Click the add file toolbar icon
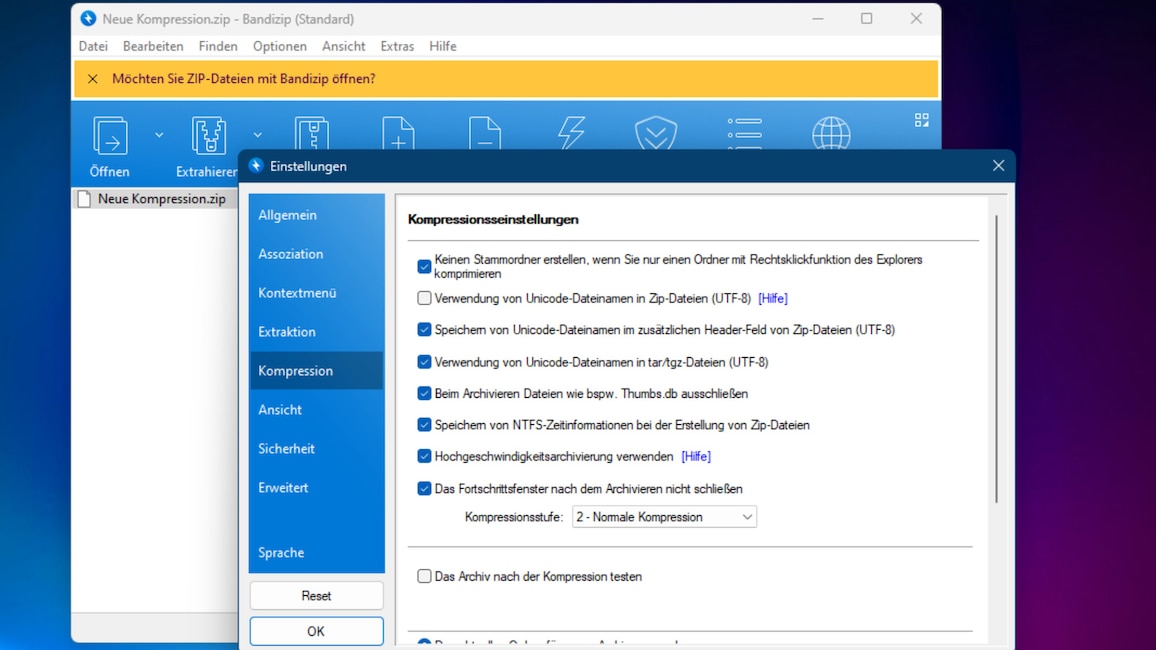This screenshot has height=650, width=1156. 398,133
